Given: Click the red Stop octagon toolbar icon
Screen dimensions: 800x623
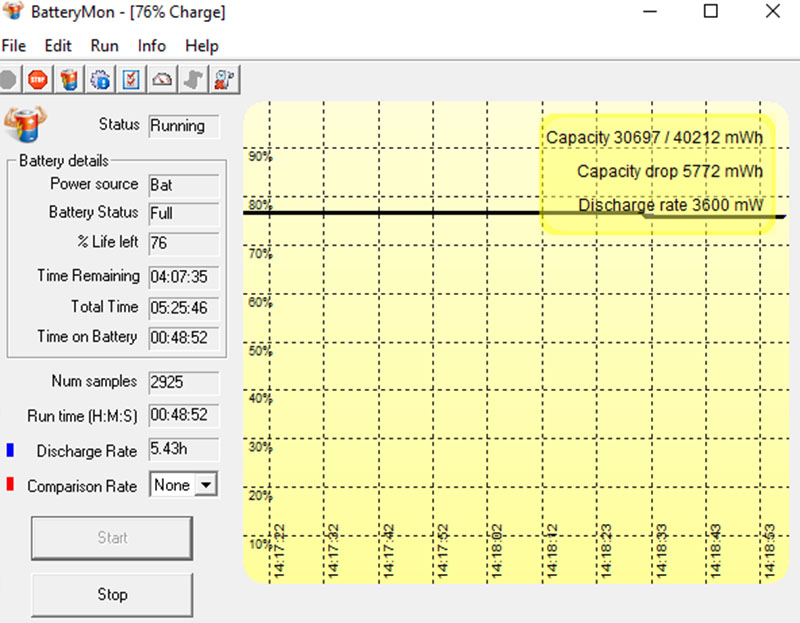Looking at the screenshot, I should coord(37,79).
